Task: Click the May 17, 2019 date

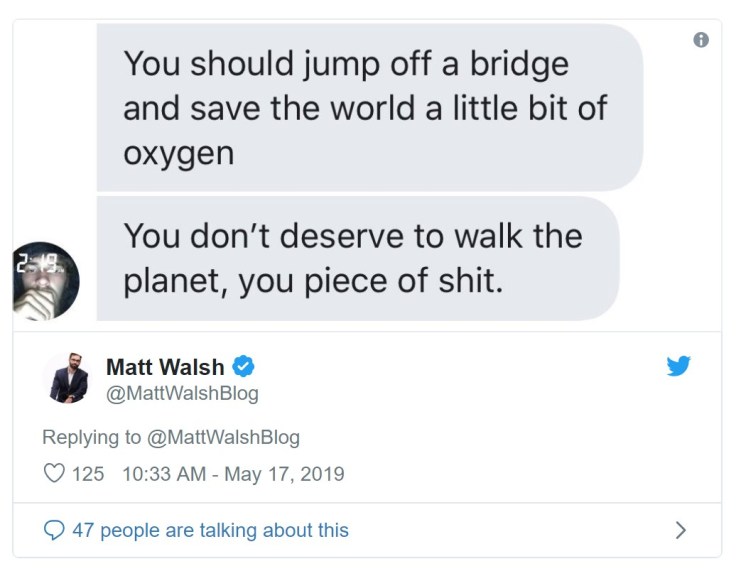Action: (284, 474)
